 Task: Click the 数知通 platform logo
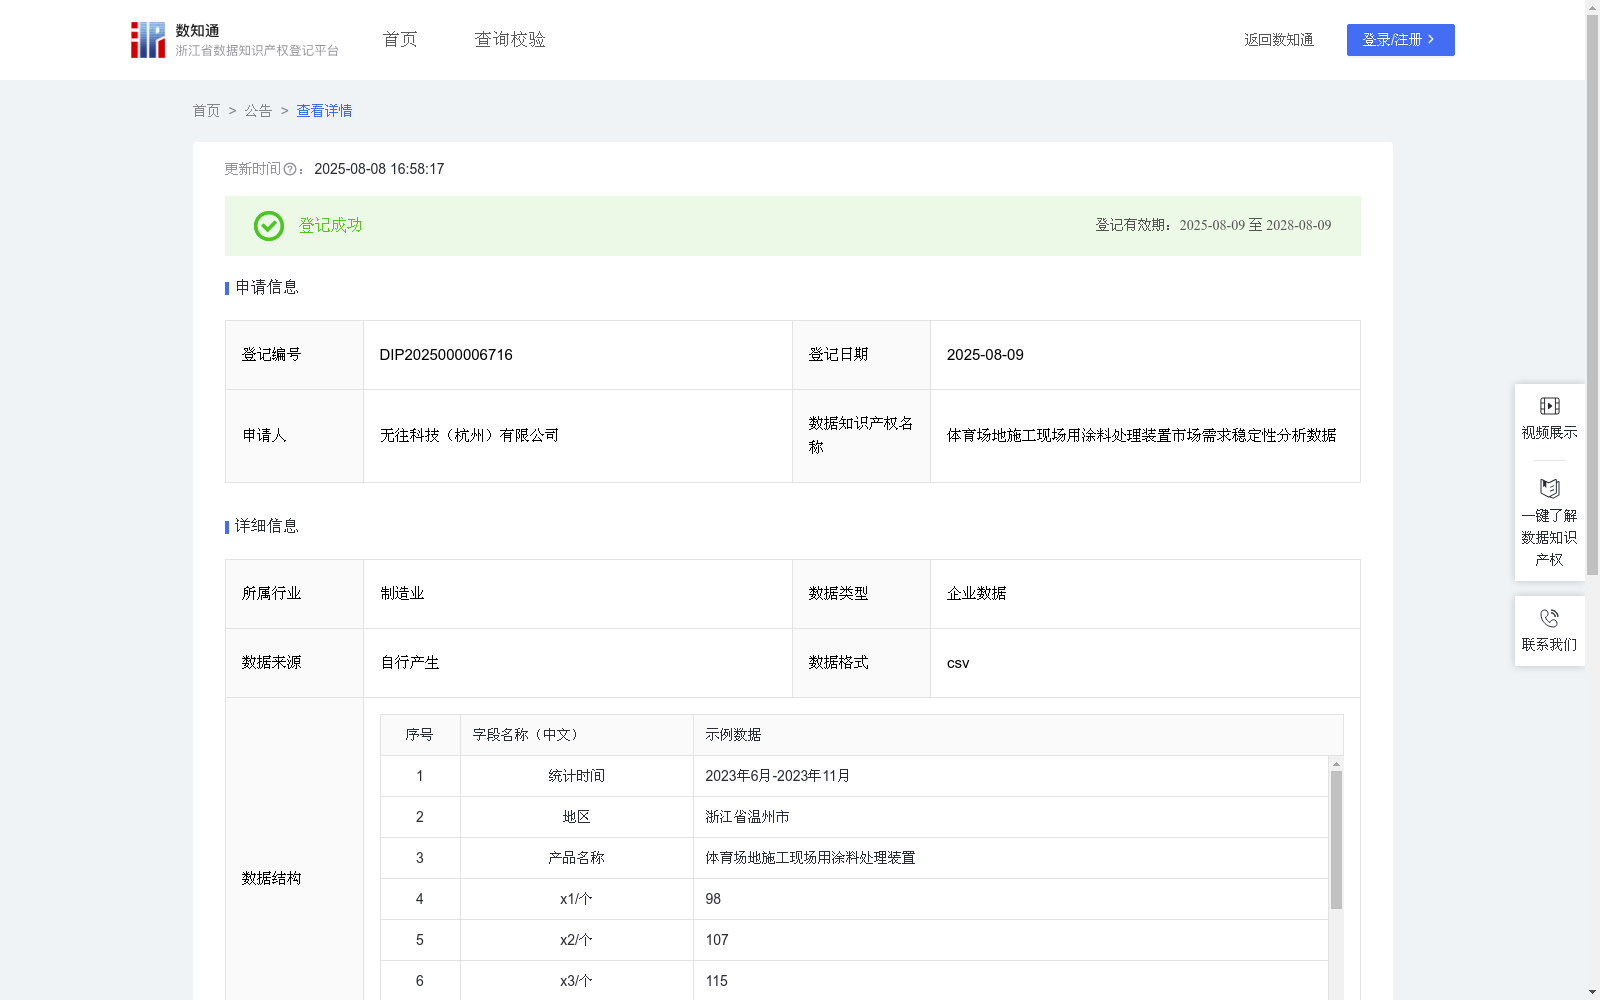tap(235, 40)
